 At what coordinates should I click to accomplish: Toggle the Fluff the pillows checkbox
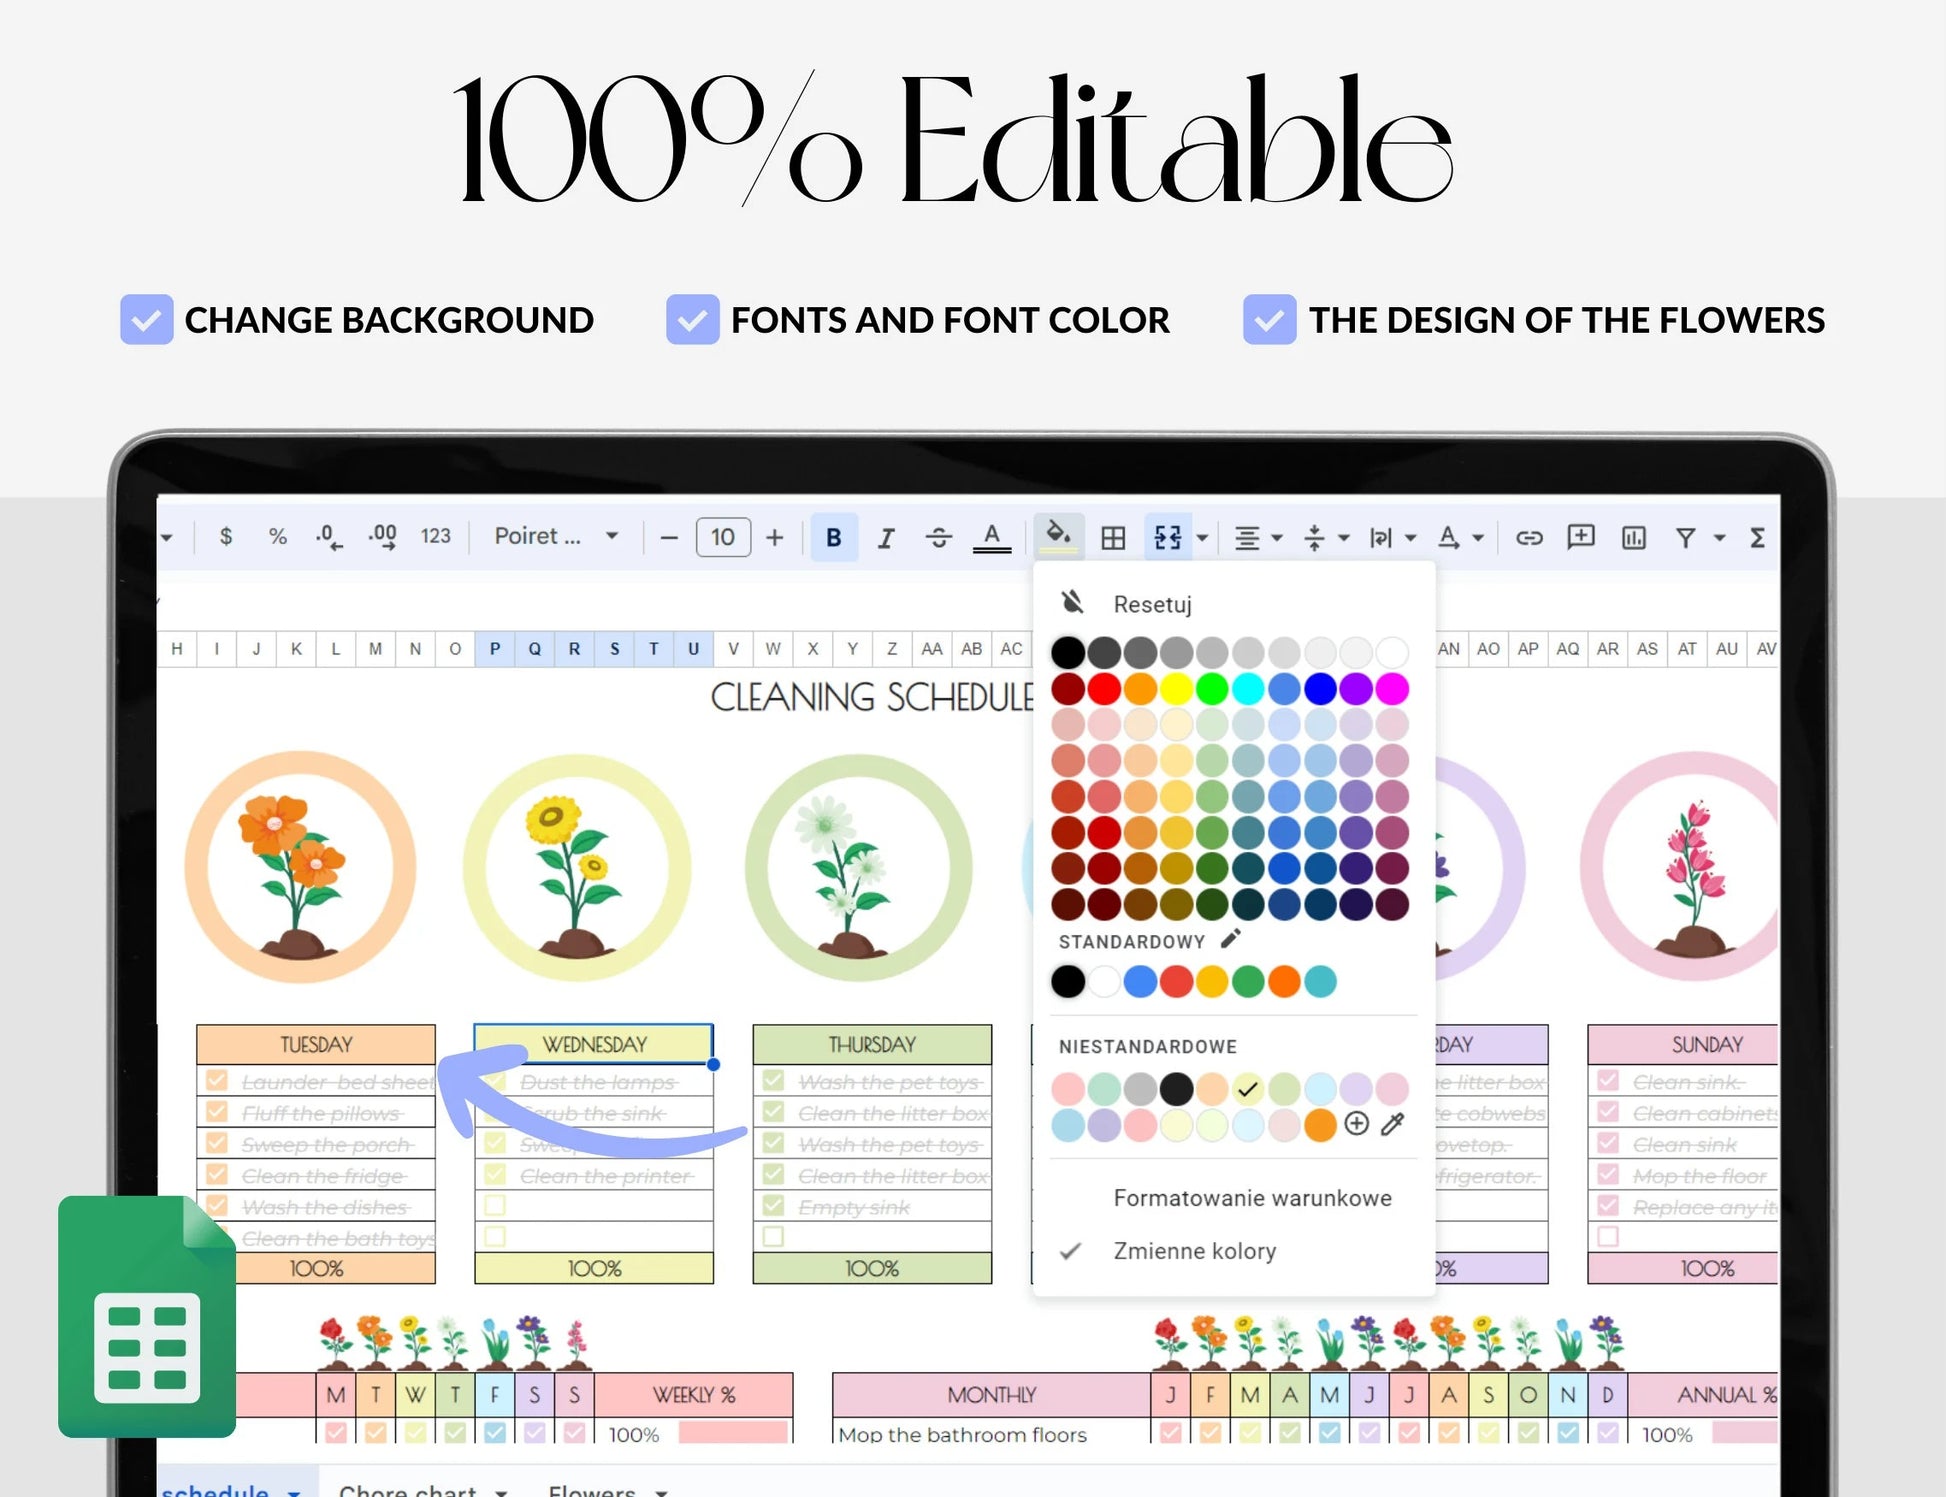(x=217, y=1112)
